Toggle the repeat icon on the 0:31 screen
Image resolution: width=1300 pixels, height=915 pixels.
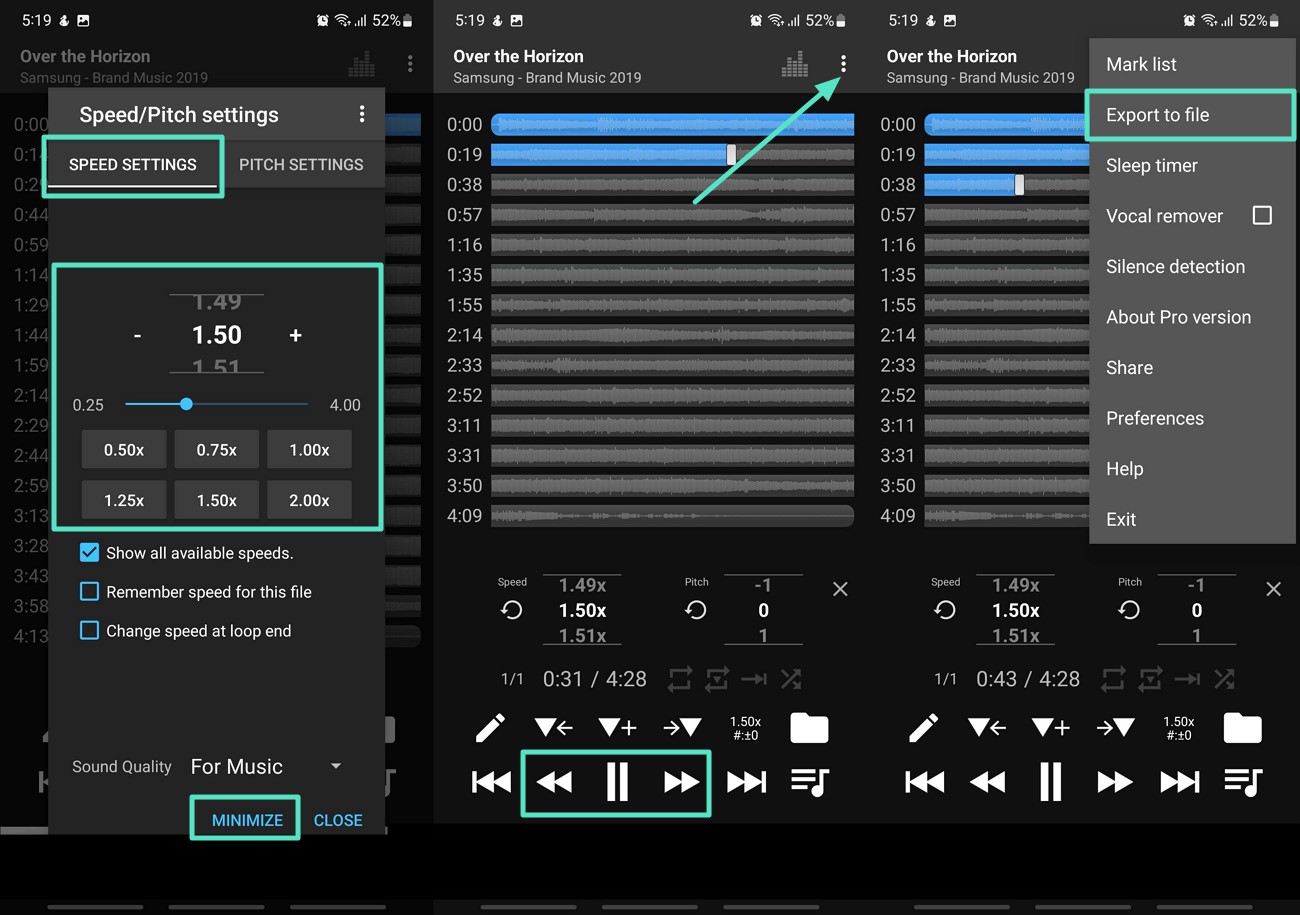[x=679, y=679]
